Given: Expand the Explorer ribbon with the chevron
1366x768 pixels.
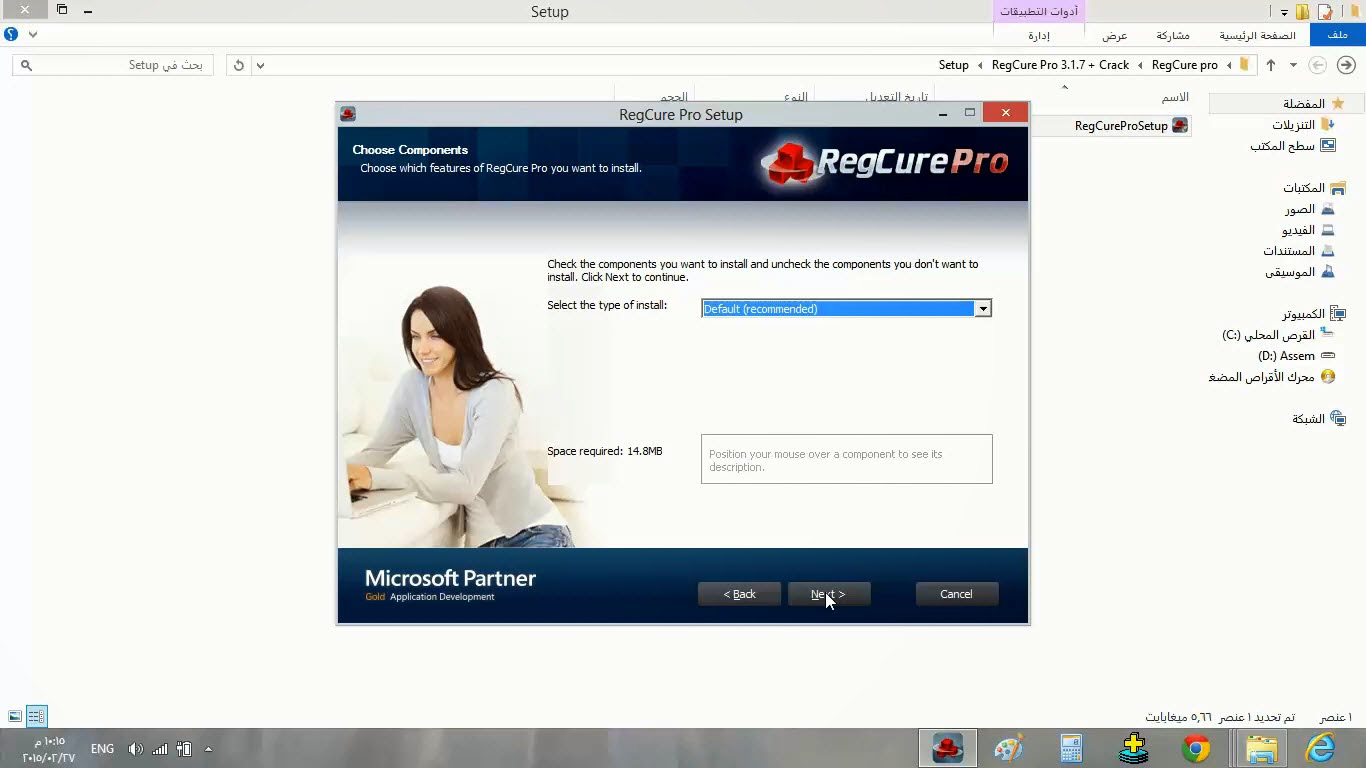Looking at the screenshot, I should (x=33, y=34).
